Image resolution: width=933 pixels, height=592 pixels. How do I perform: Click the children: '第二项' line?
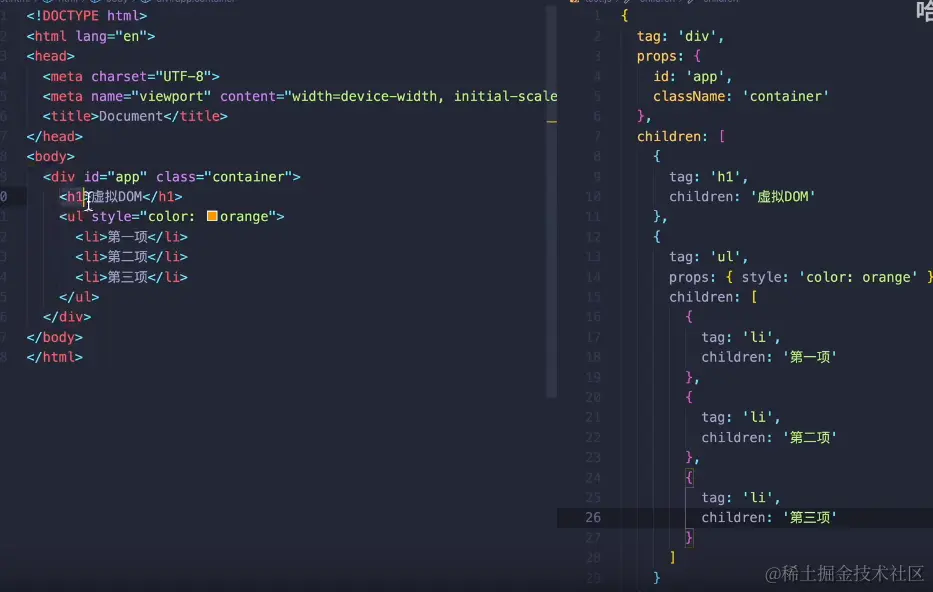[769, 438]
